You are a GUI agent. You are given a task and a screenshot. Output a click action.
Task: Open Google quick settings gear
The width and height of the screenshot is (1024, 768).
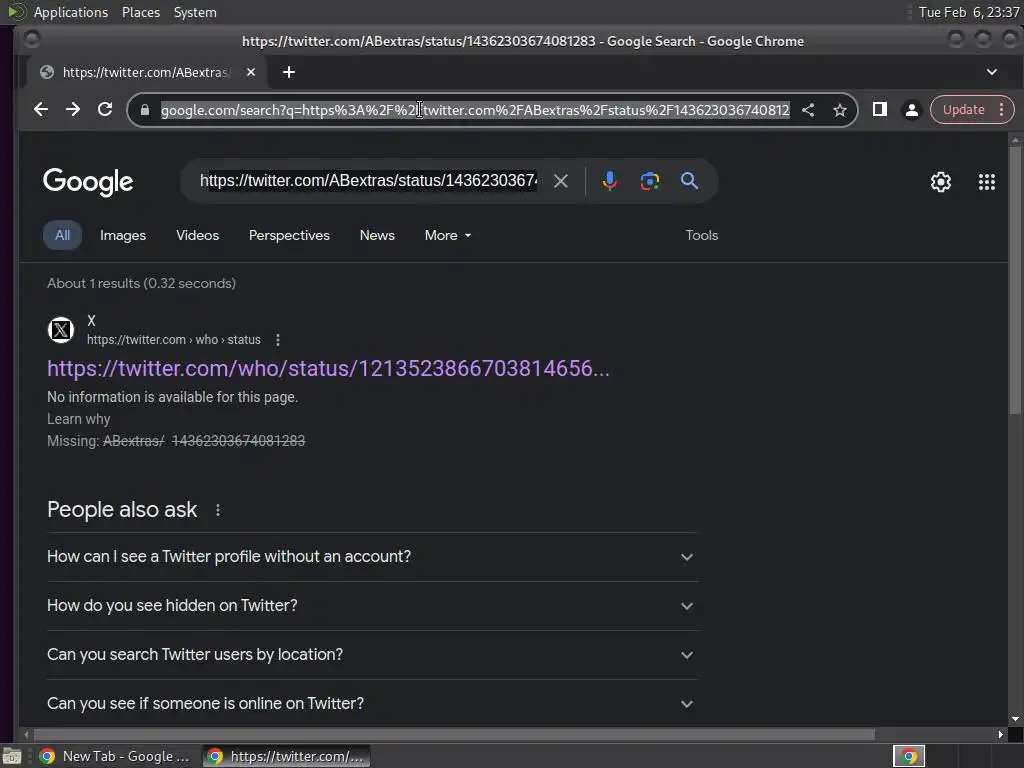coord(940,182)
